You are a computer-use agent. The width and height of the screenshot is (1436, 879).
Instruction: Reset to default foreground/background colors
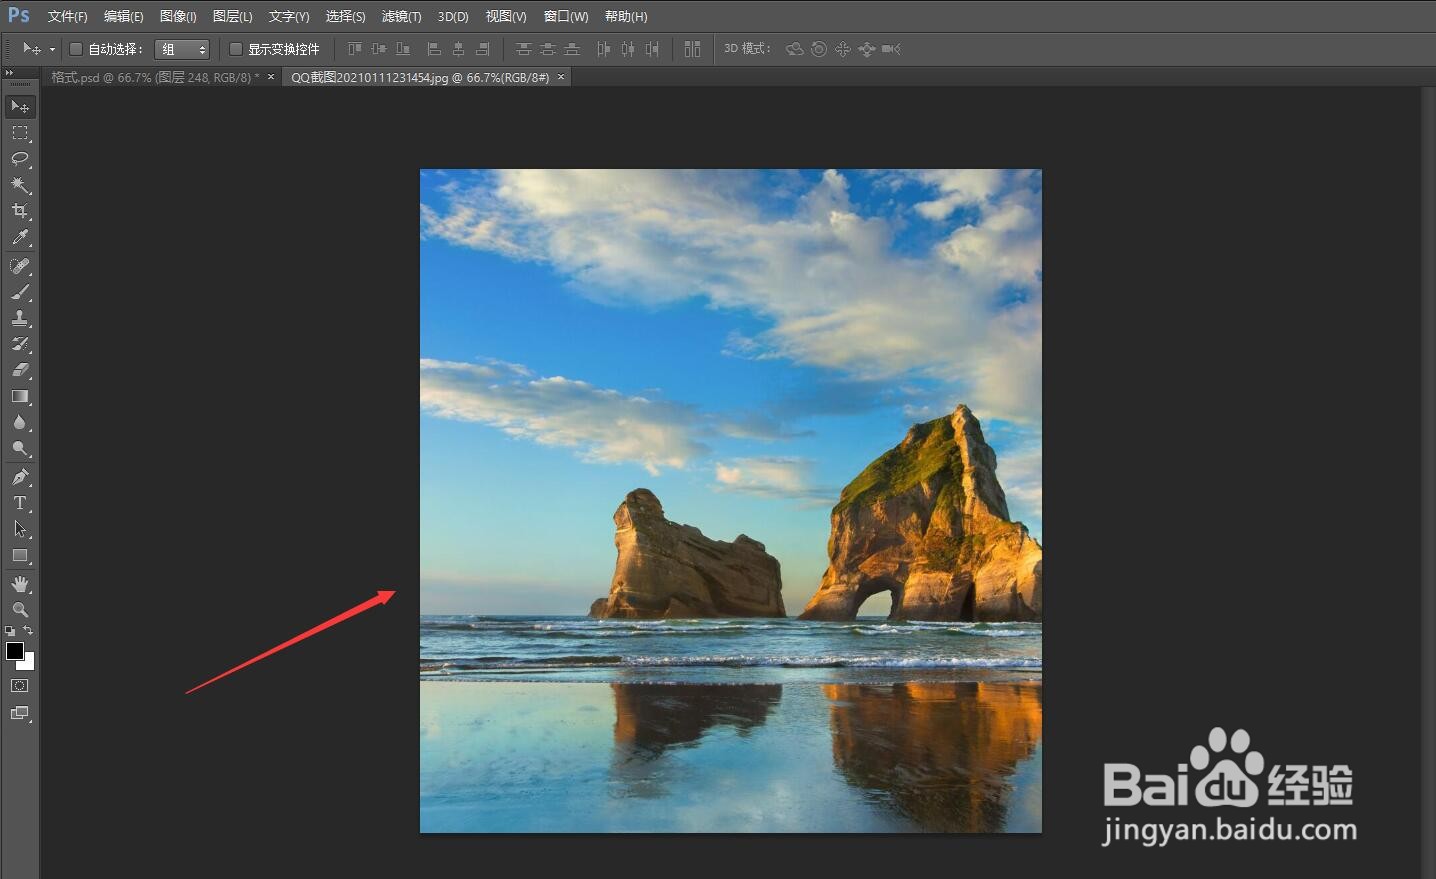pyautogui.click(x=10, y=631)
